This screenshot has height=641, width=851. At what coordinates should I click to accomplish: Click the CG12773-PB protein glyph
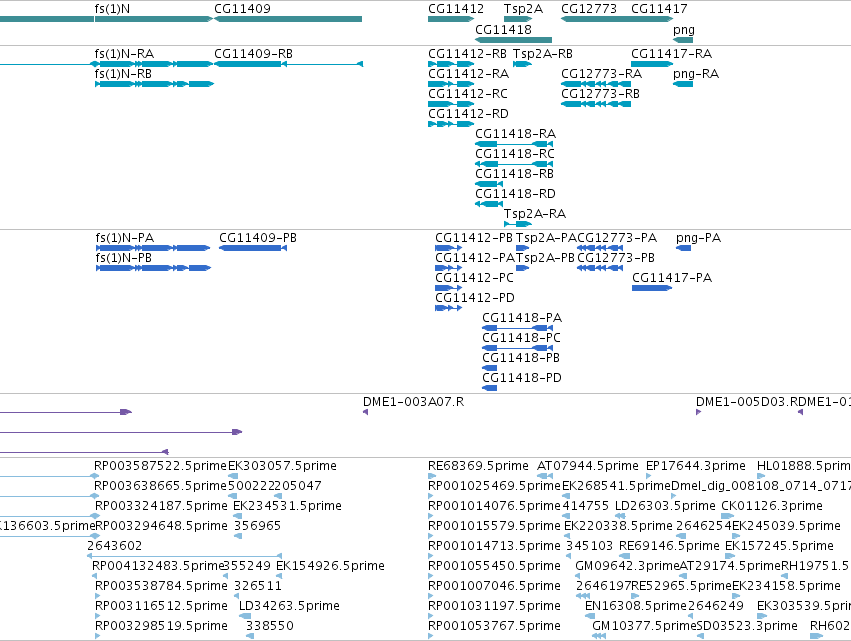tap(600, 268)
